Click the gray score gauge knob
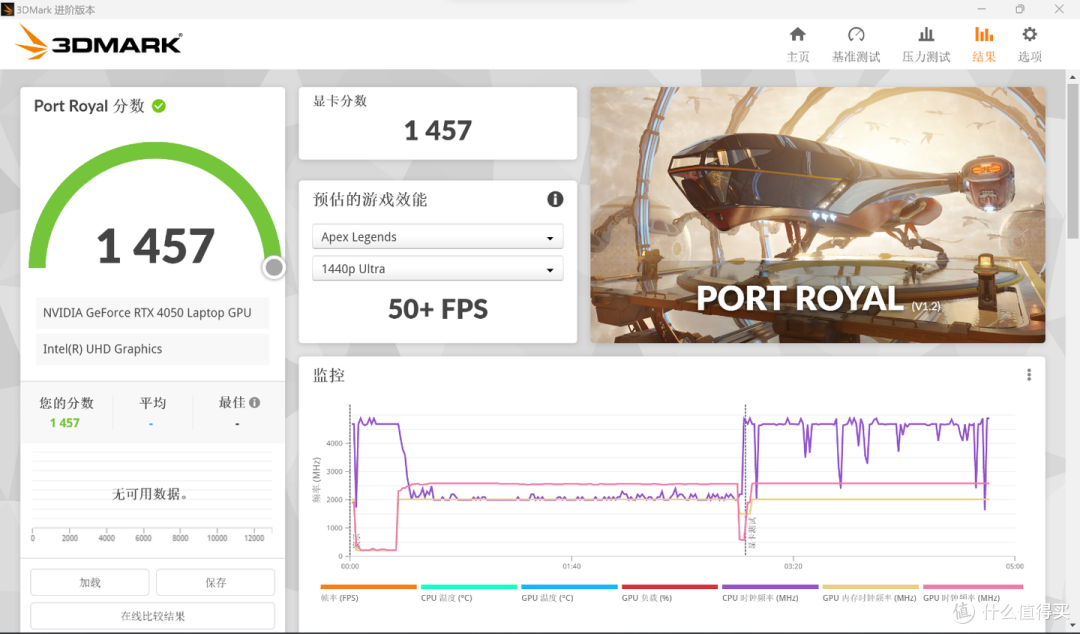The image size is (1080, 634). coord(274,267)
